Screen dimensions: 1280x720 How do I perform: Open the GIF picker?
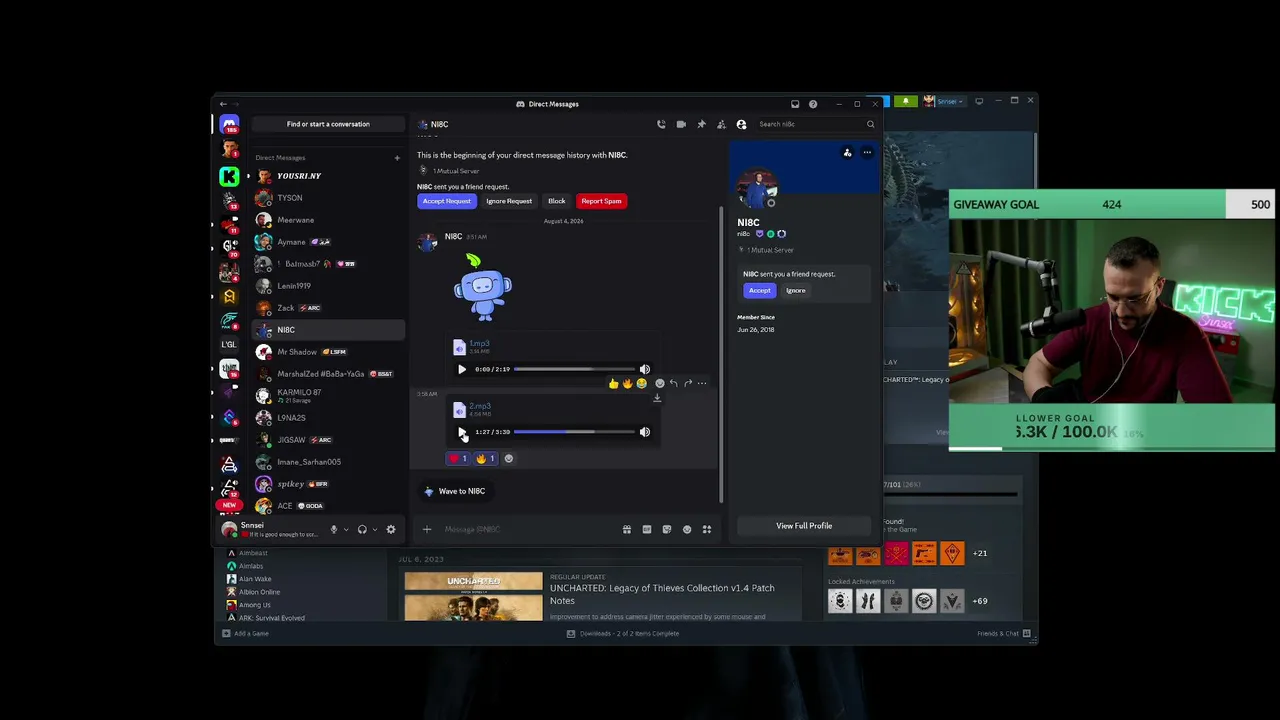point(647,529)
